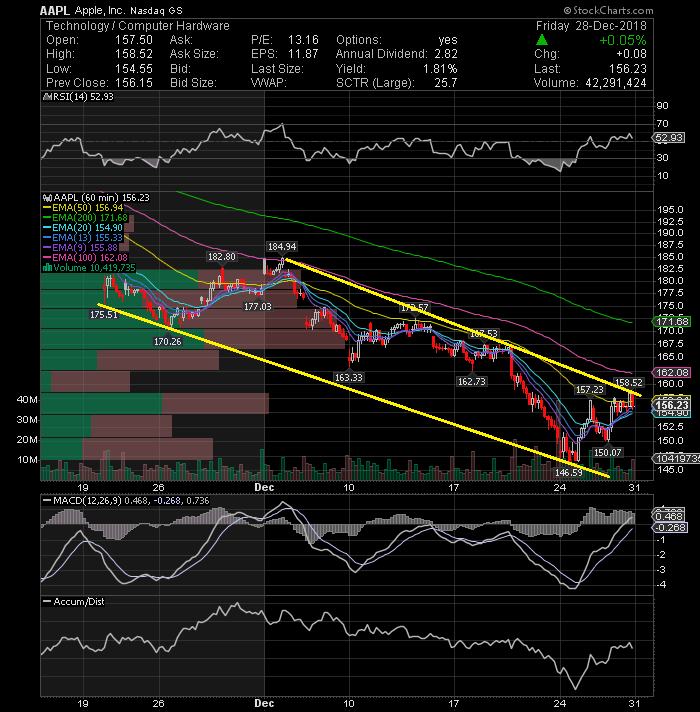The width and height of the screenshot is (700, 712).
Task: Click the RSI line icon beside RSI(14)
Action: pos(47,97)
